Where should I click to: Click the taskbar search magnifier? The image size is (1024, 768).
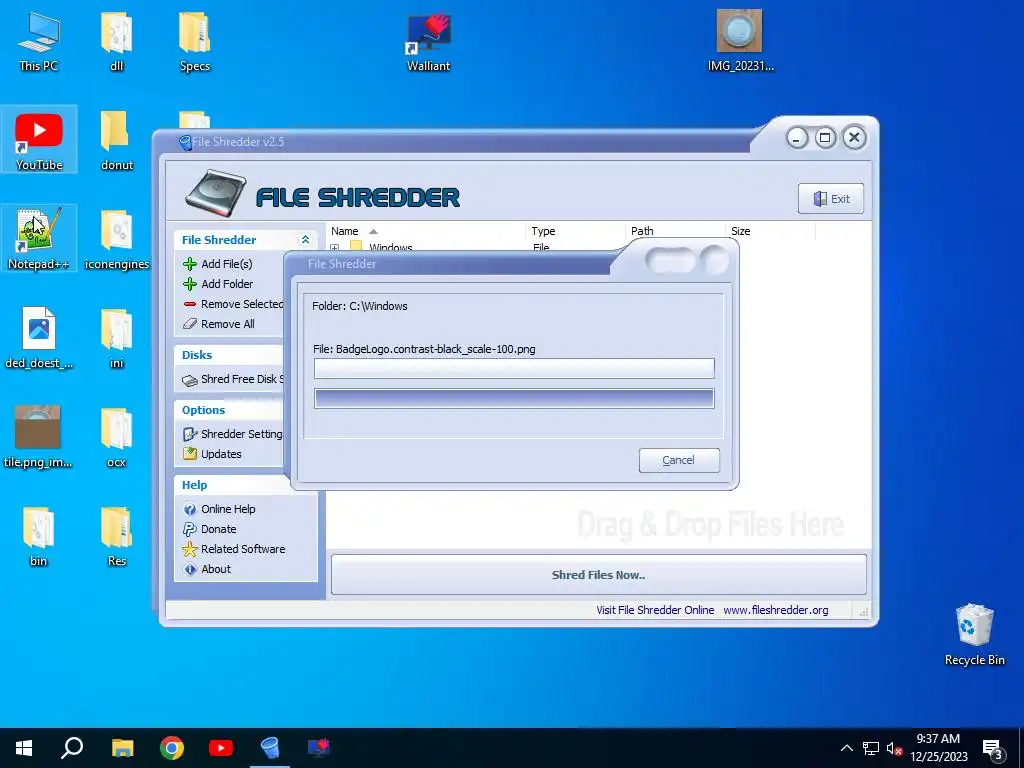point(72,748)
